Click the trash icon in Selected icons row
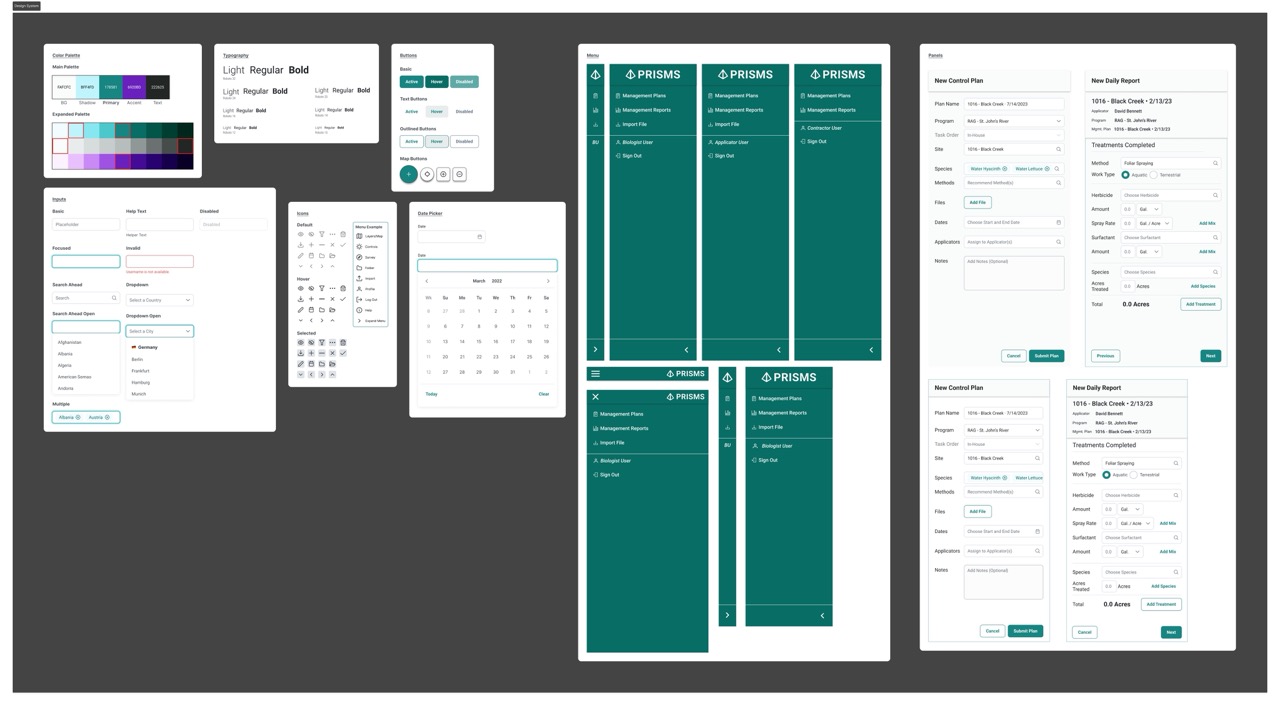The width and height of the screenshot is (1280, 705). tap(343, 342)
